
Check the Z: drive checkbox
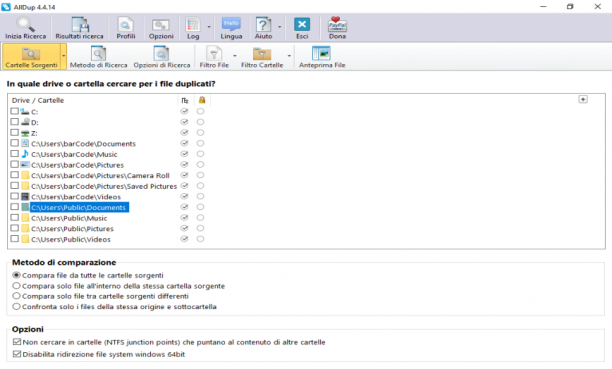15,132
